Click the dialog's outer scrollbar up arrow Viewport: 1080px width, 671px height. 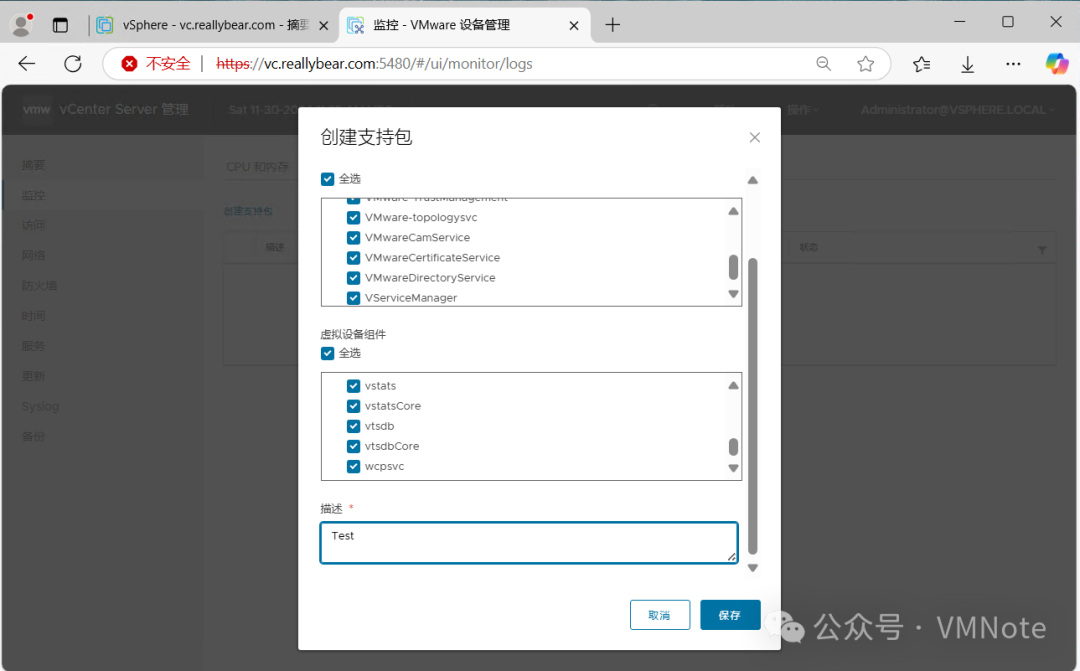753,180
